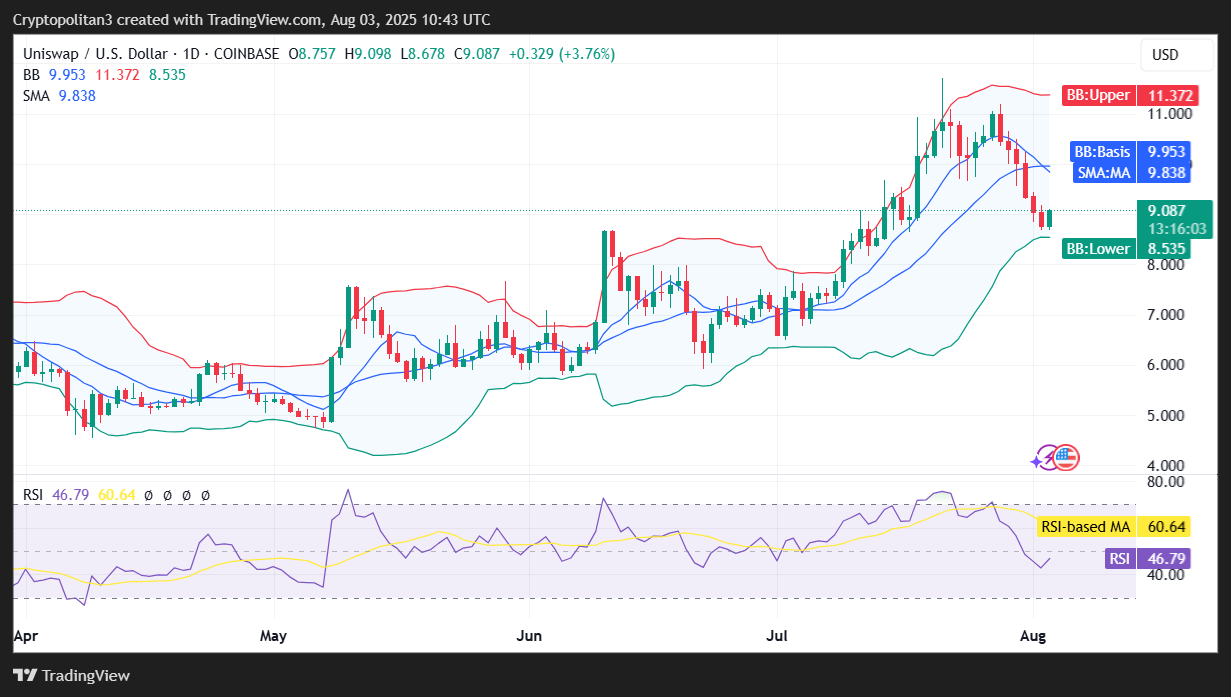Click the 11.000 level on price scale
This screenshot has height=697, width=1231.
(1168, 114)
